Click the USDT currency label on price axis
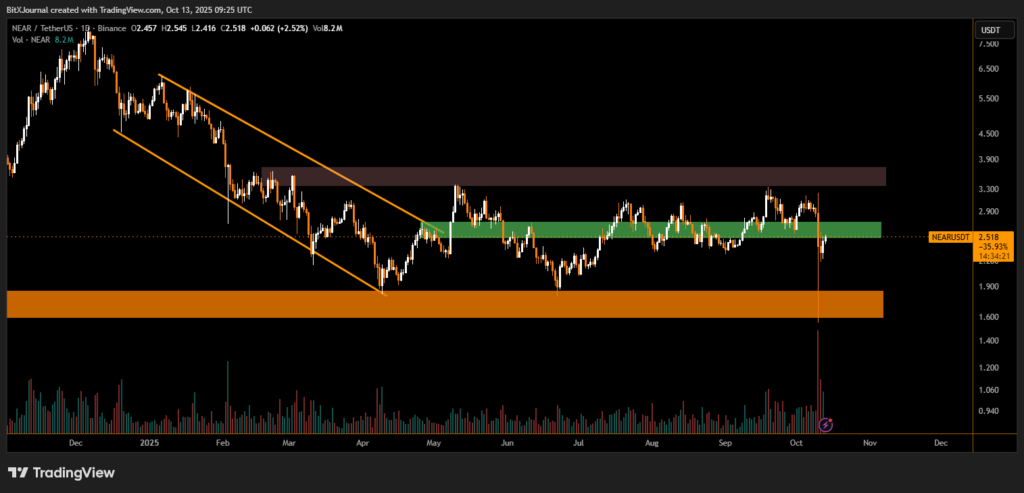 pos(990,30)
